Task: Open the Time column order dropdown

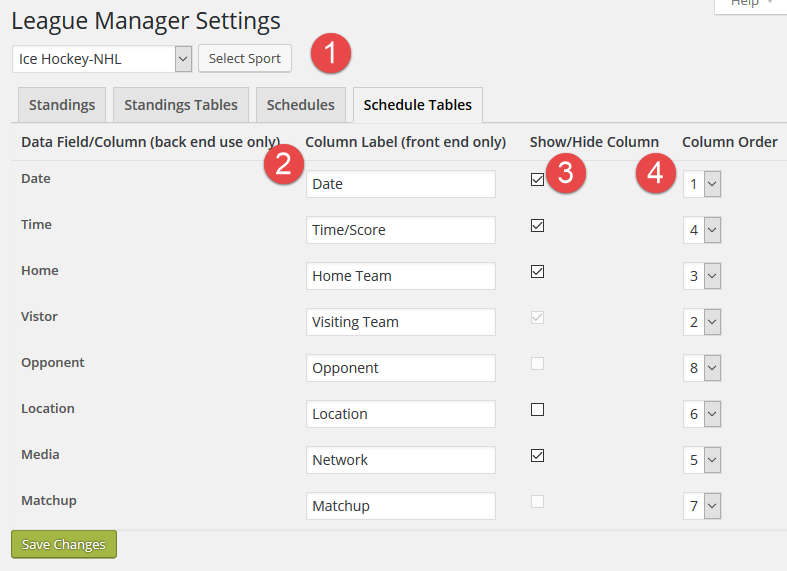Action: [702, 230]
